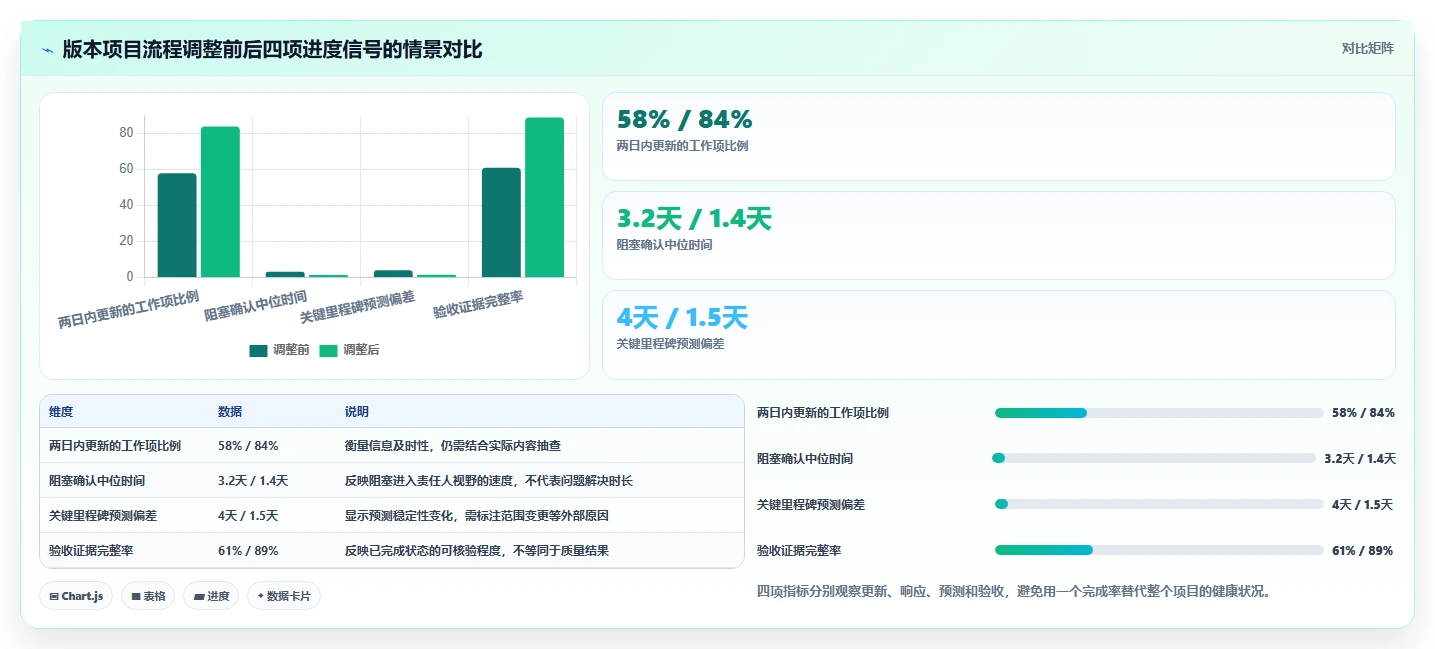Click the 对比矩阵 label in header
The image size is (1435, 649).
1367,48
